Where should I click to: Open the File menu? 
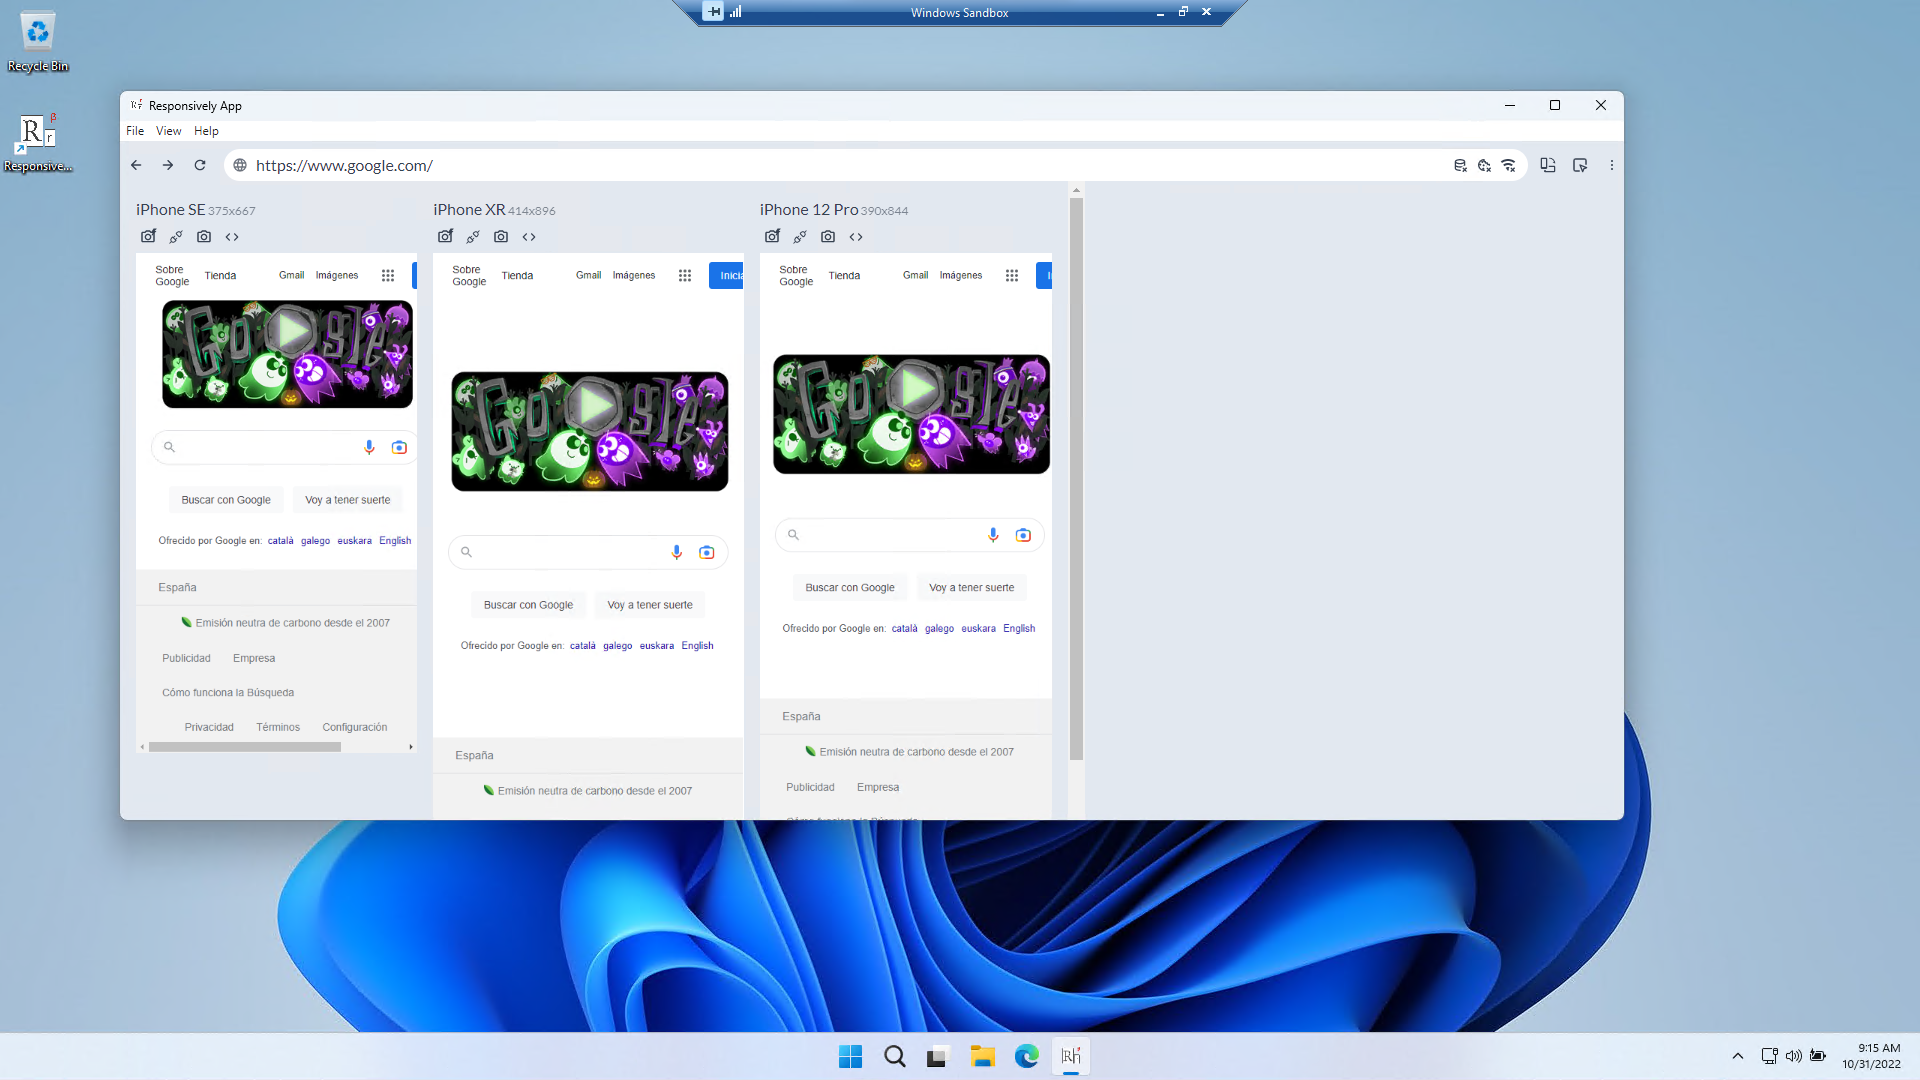[x=135, y=131]
